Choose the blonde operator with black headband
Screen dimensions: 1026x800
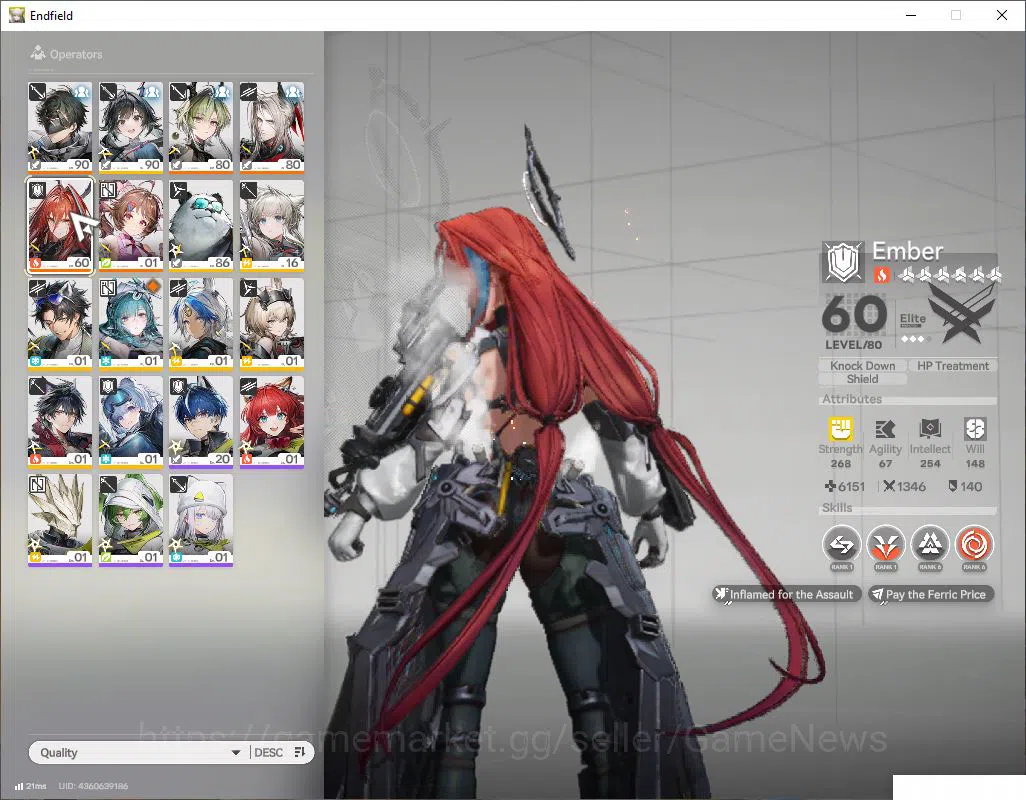coord(272,324)
